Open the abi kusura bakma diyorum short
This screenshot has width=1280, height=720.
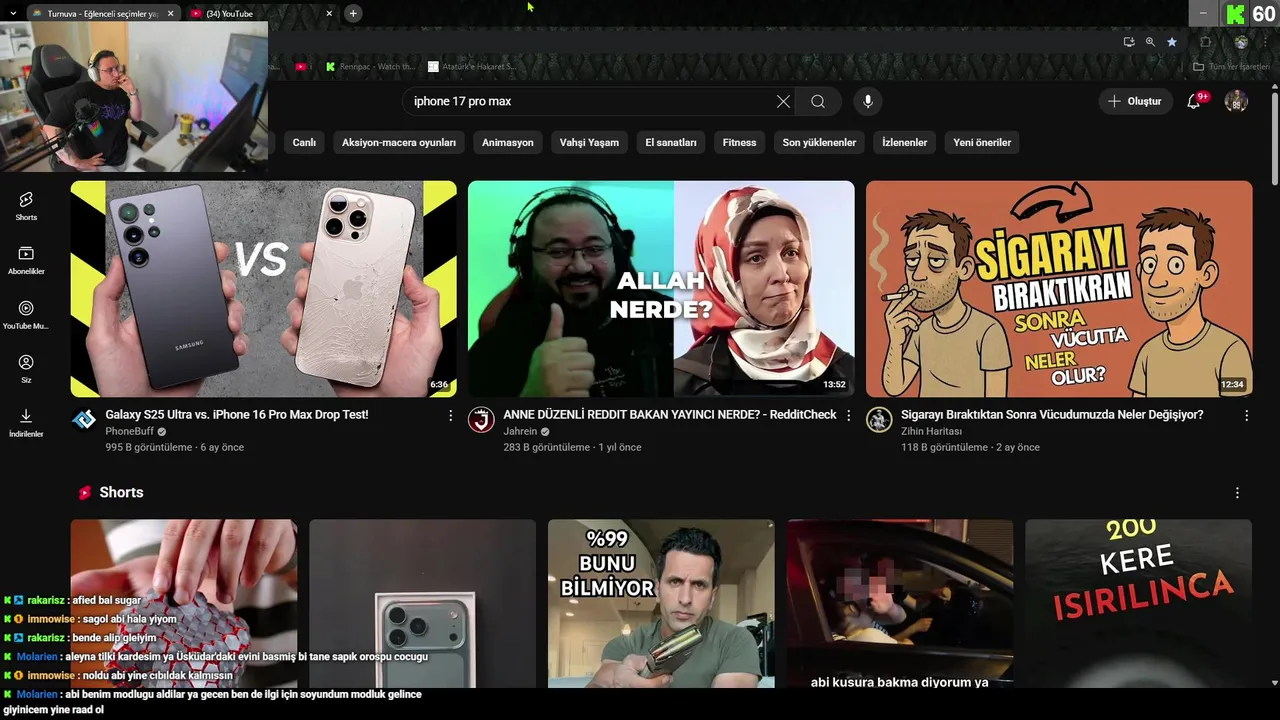coord(900,604)
